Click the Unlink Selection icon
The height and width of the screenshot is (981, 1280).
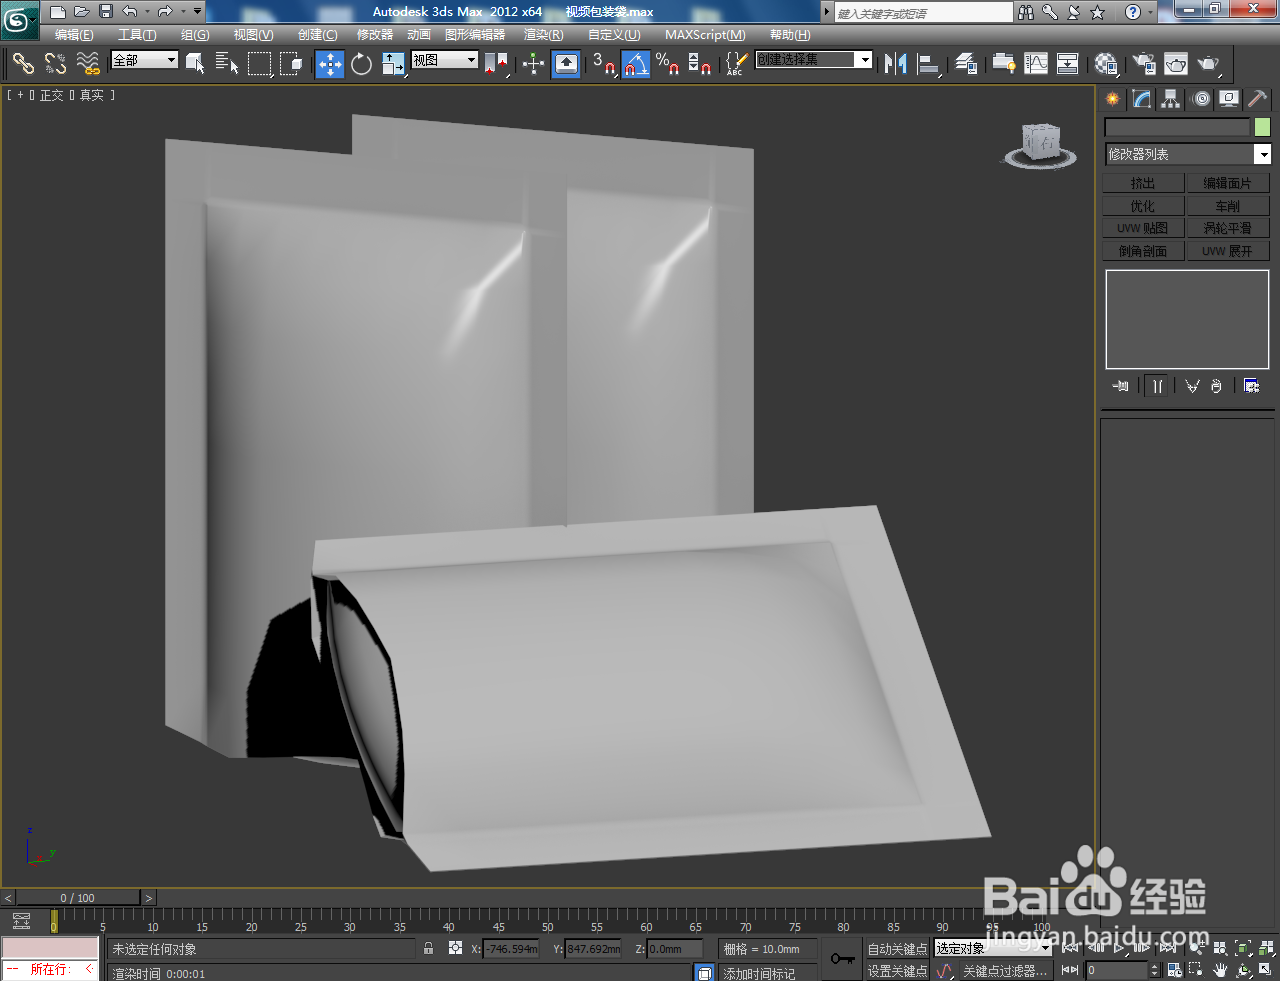[55, 63]
